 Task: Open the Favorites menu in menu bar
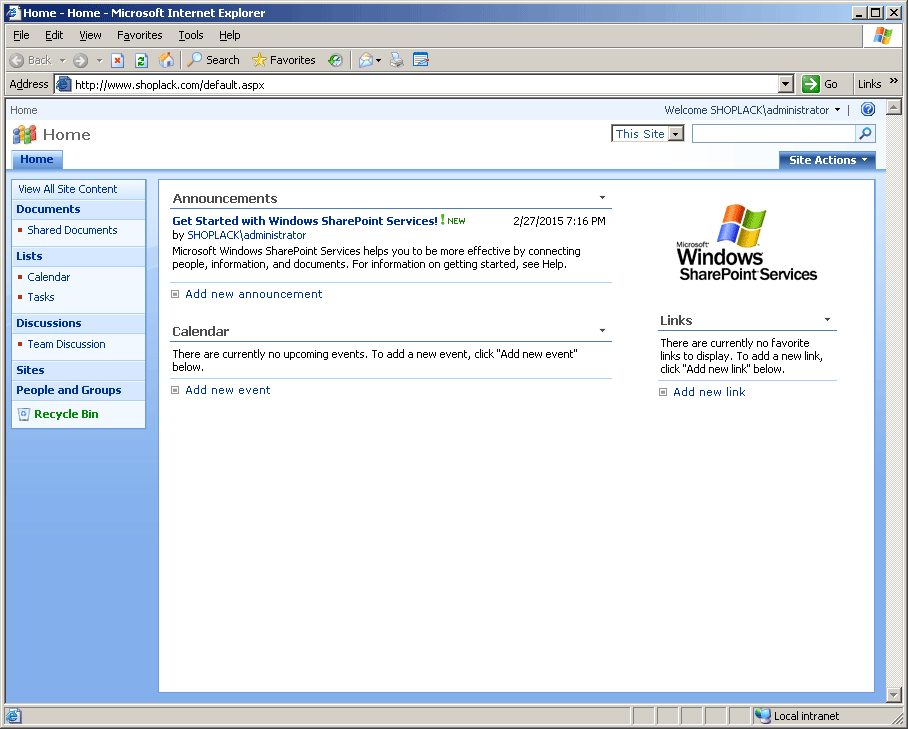tap(140, 35)
